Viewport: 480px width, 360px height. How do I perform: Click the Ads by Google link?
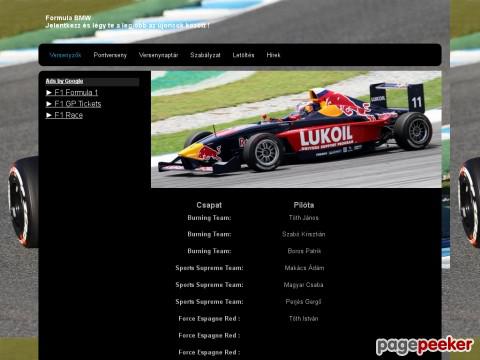[64, 81]
